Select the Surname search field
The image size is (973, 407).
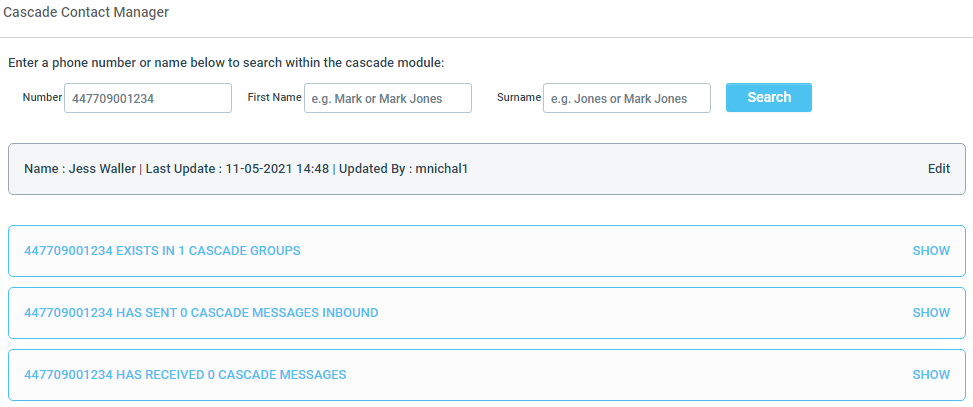(x=627, y=98)
